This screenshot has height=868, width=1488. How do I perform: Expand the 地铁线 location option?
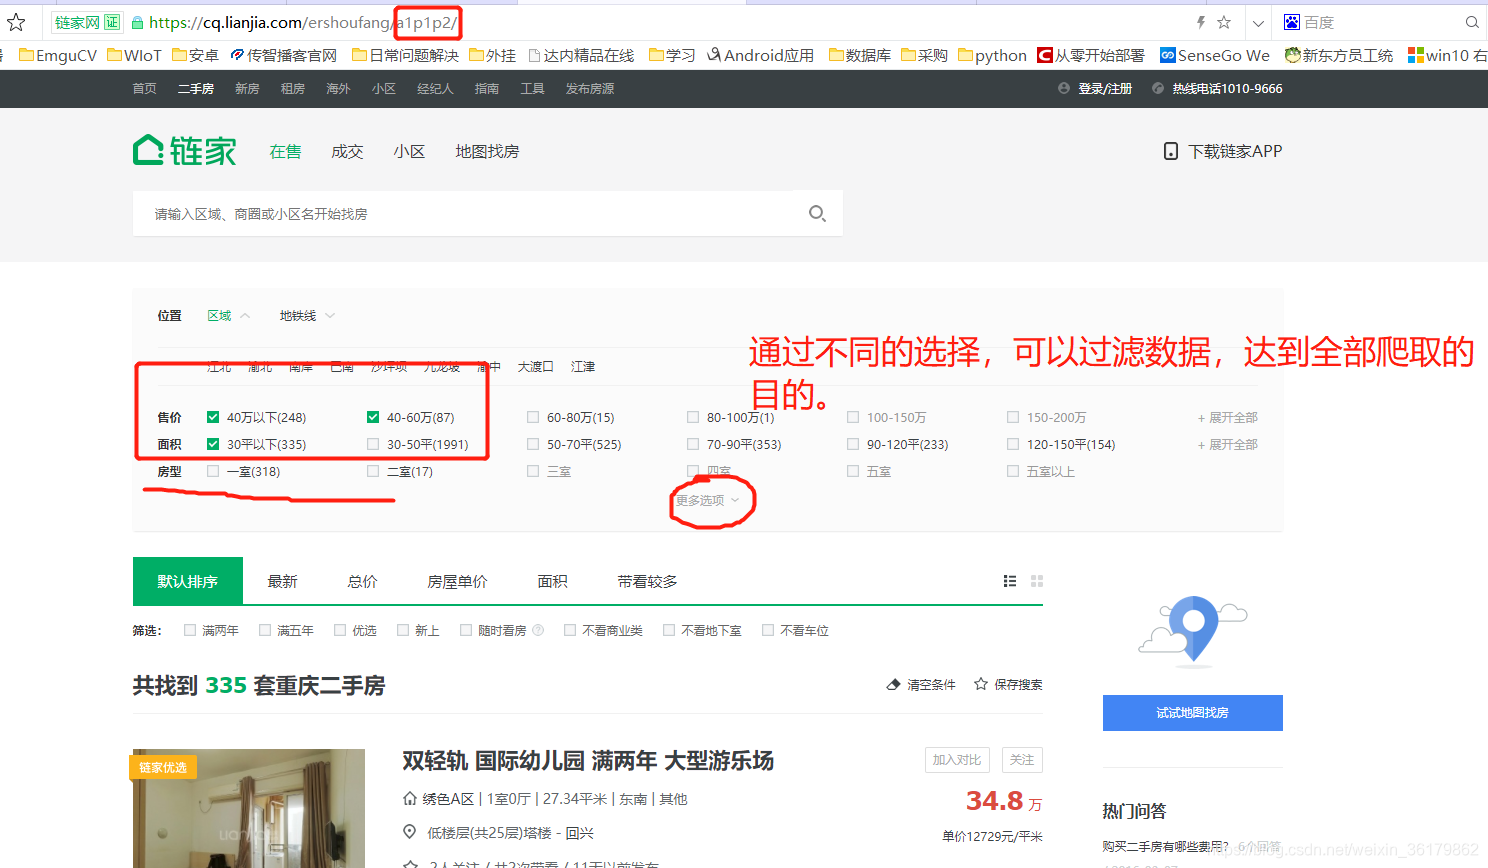pos(307,316)
